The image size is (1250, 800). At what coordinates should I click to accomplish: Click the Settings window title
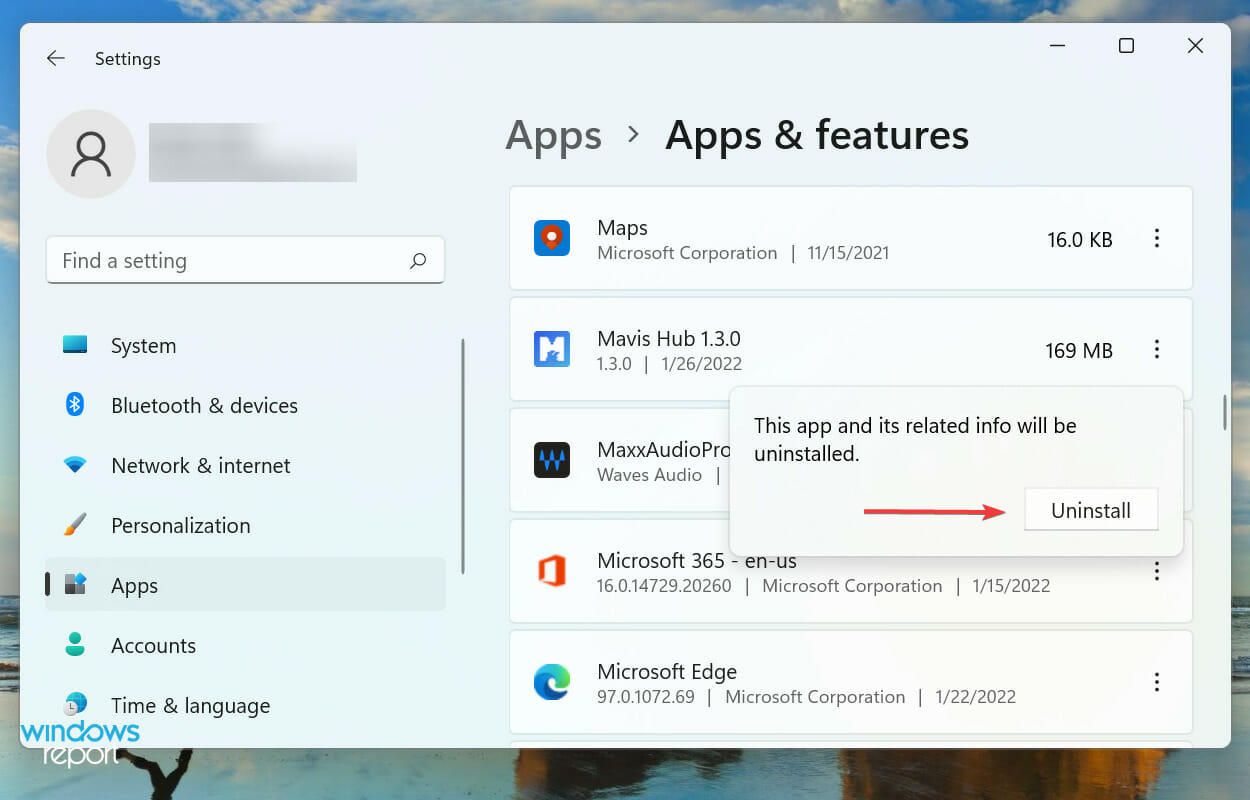(x=128, y=59)
